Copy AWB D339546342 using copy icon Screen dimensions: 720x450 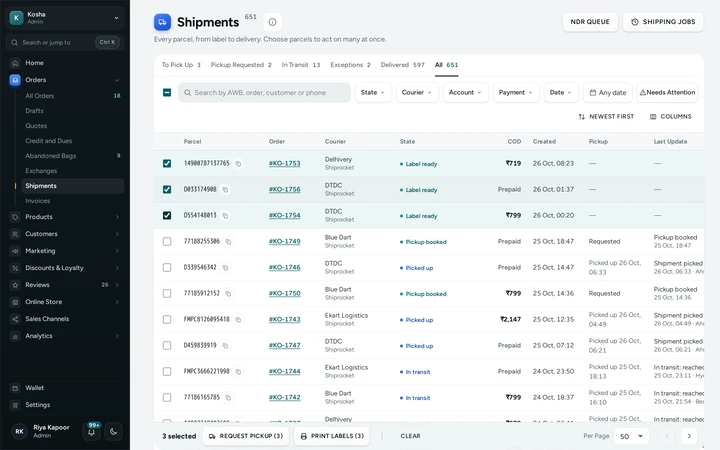(225, 268)
